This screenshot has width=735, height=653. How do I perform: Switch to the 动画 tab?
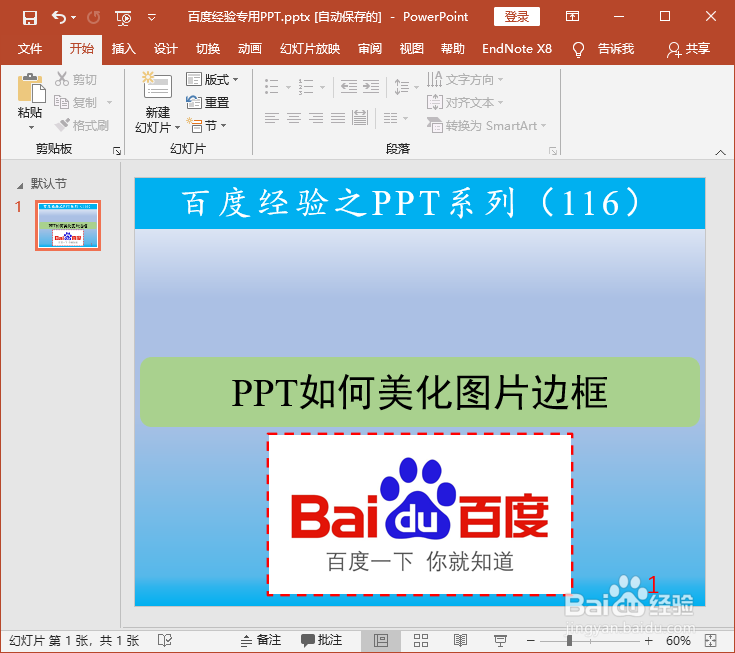click(x=249, y=49)
